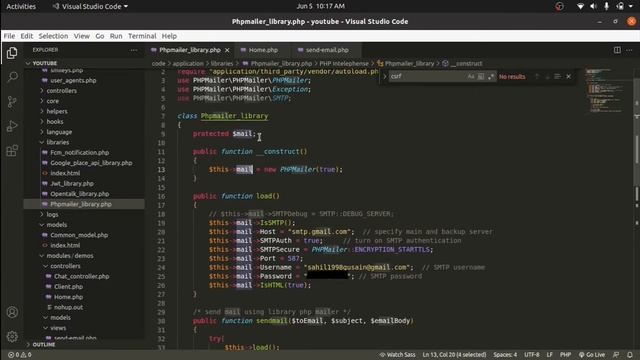Viewport: 640px width, 360px height.
Task: Click UTF-8 encoding in status bar
Action: pyautogui.click(x=531, y=355)
